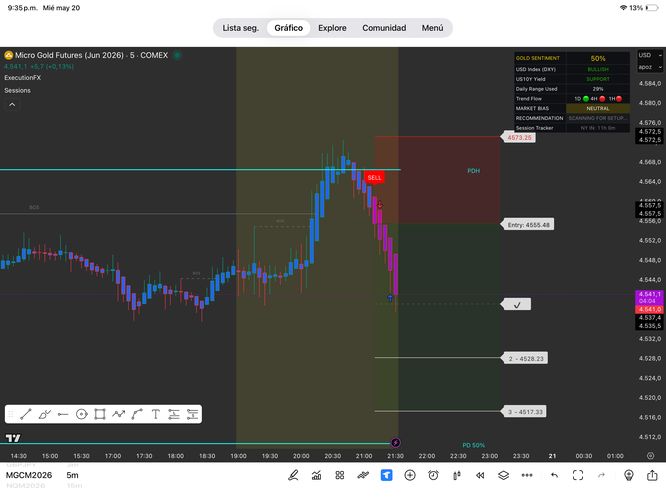Share the chart via share icon
Screen dimensions: 666x500
(x=652, y=475)
